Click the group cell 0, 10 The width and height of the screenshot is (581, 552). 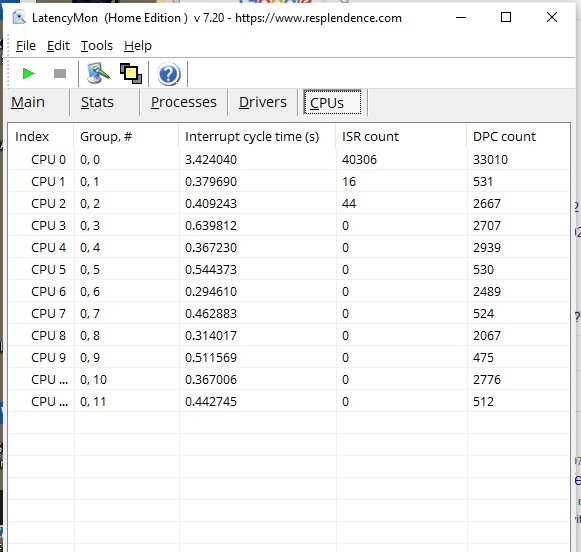[x=93, y=379]
